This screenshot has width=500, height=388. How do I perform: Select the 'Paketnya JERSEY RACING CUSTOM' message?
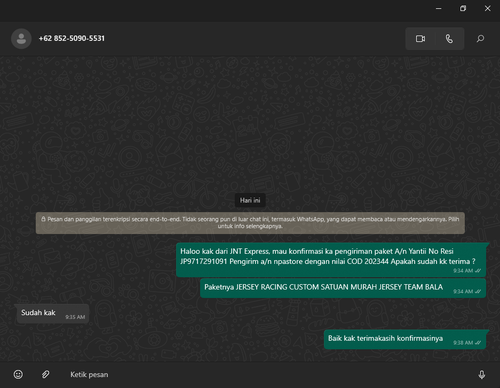[343, 288]
